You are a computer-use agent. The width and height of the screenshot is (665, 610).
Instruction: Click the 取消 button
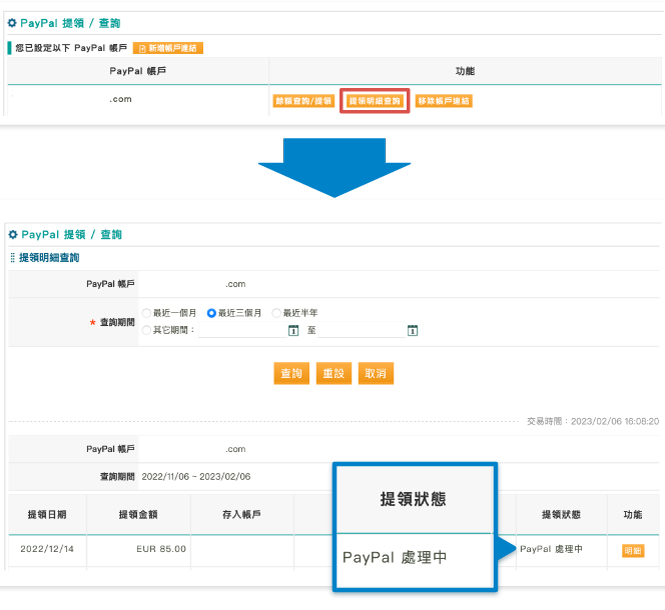(x=376, y=373)
